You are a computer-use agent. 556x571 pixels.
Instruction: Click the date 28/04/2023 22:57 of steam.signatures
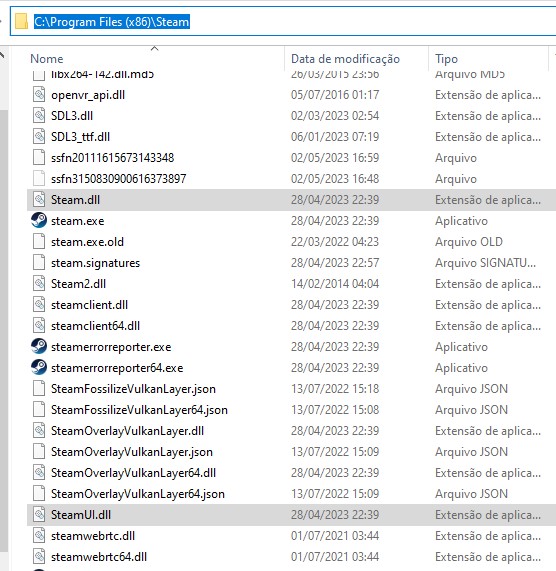click(x=335, y=263)
